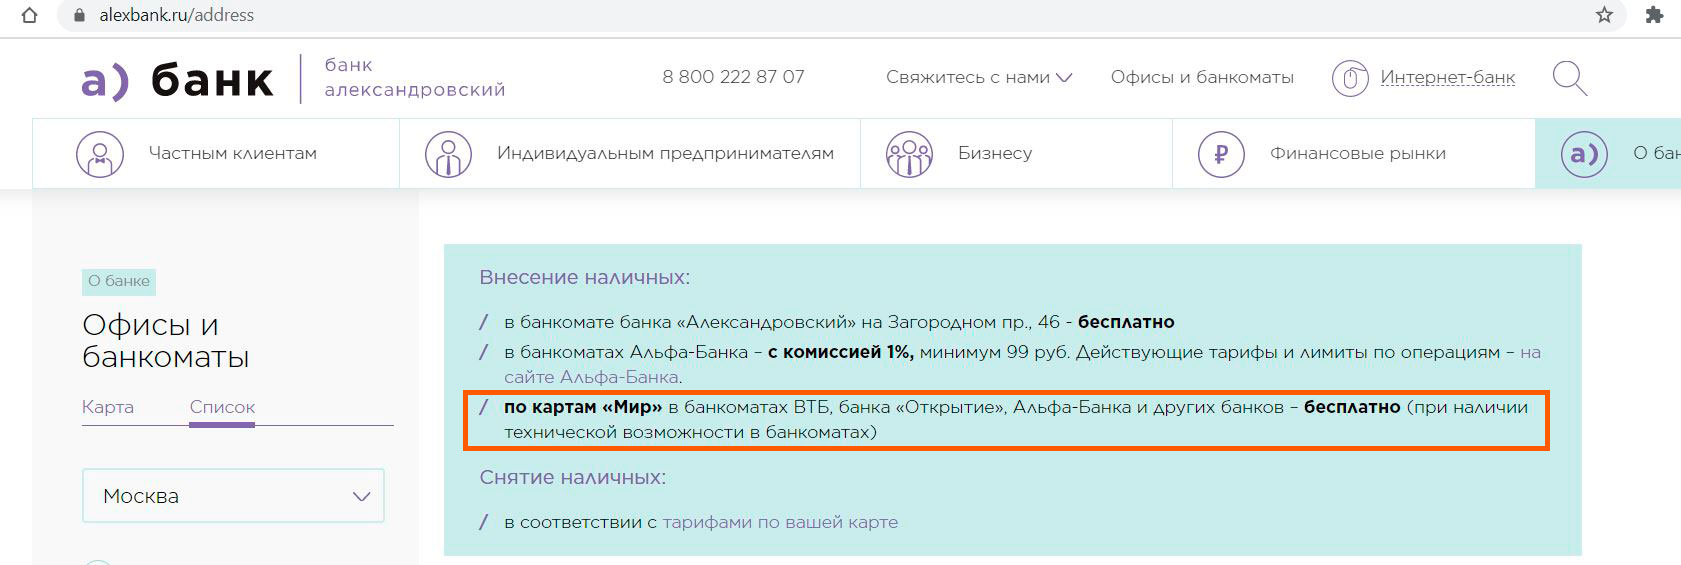Screen dimensions: 1681x565
Task: Click the Бизнесу group icon
Action: pos(909,154)
